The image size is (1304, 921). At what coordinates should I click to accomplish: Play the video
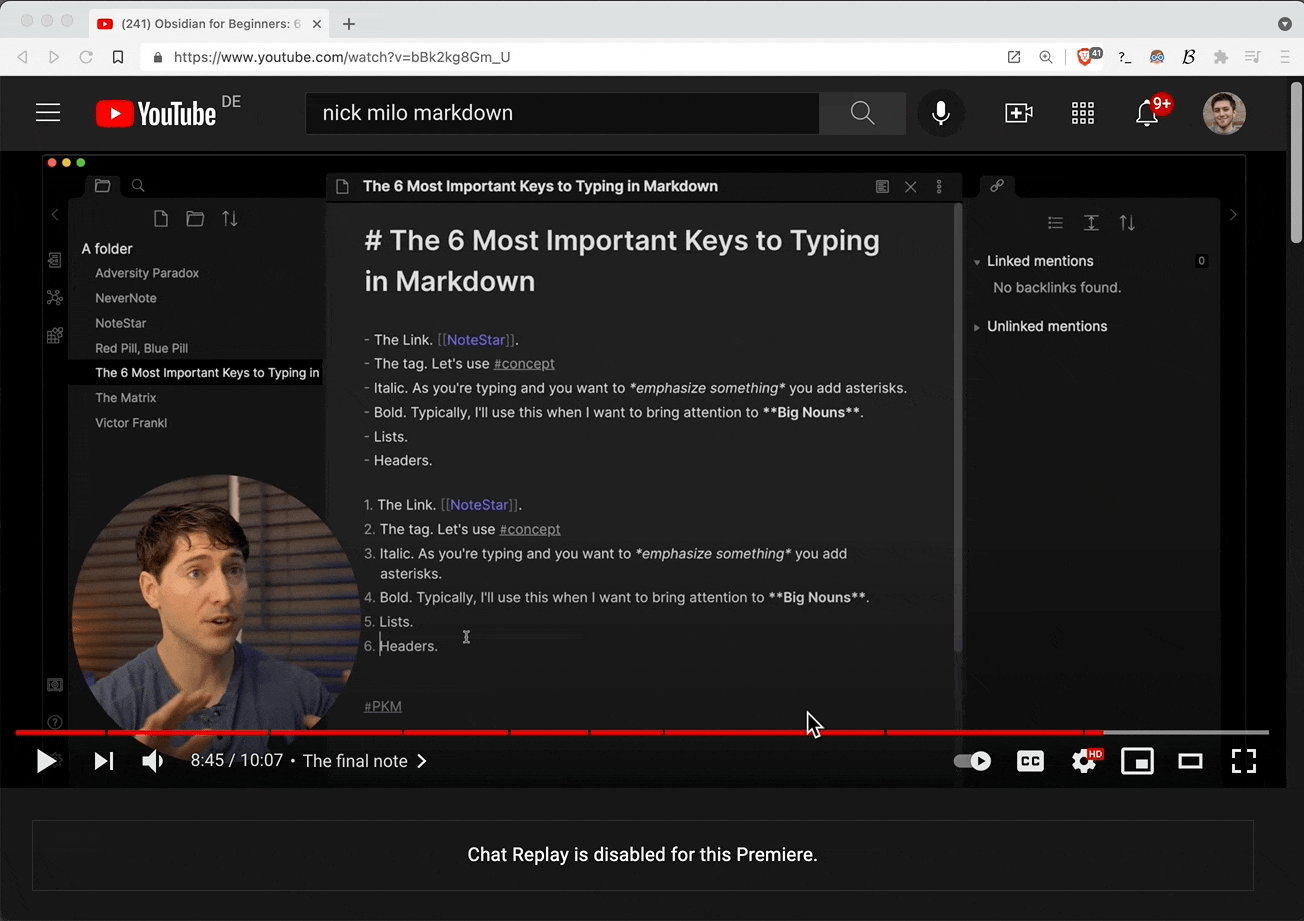tap(46, 761)
